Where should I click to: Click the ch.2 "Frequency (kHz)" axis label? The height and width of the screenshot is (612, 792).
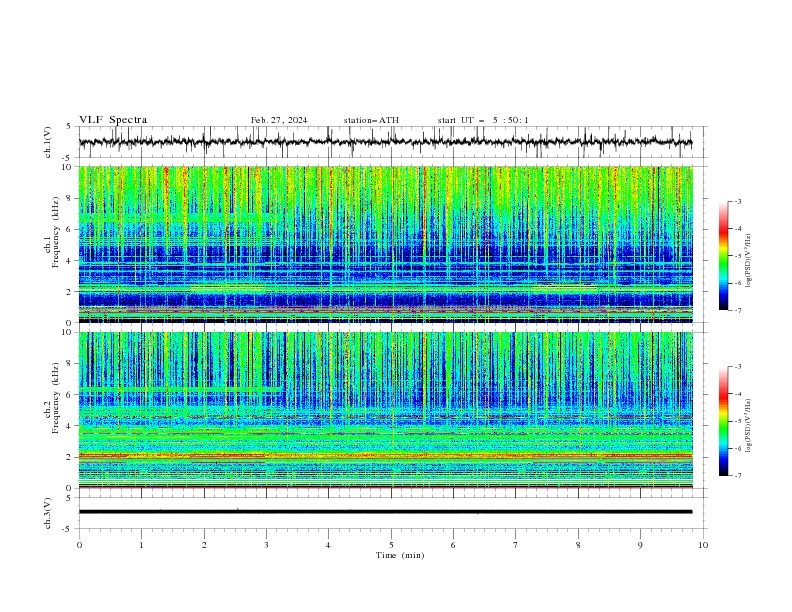coord(56,397)
